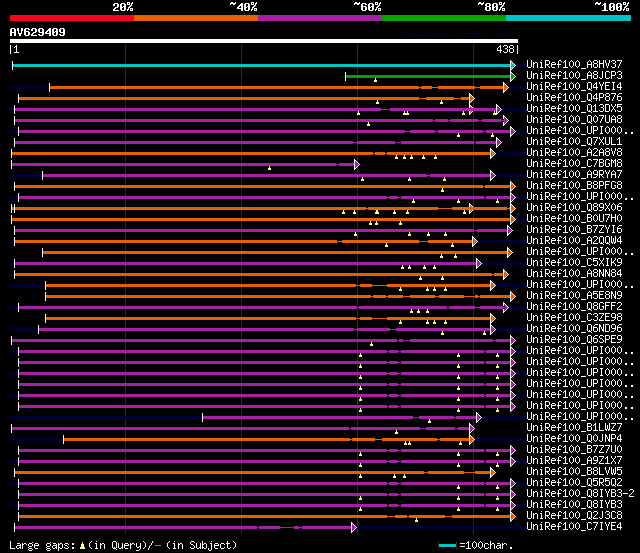Click the UniRef100_Q8IYB3-2 label
This screenshot has width=640, height=553.
point(580,493)
